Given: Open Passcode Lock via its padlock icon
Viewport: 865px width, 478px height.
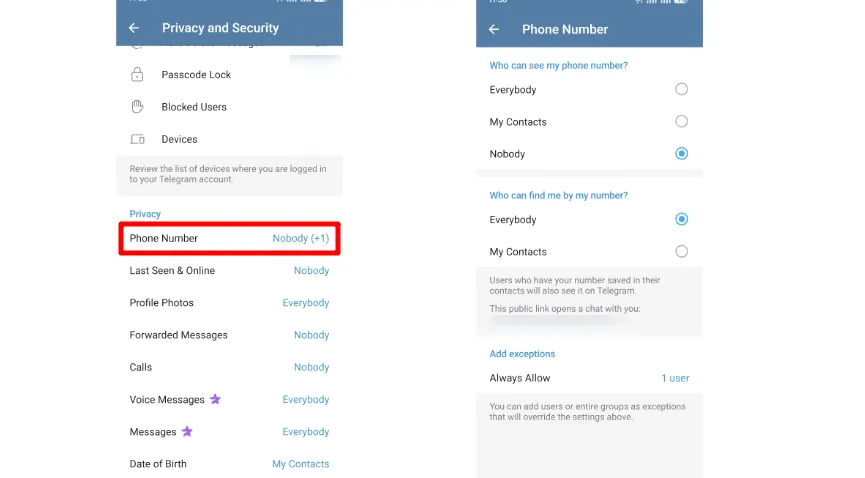Looking at the screenshot, I should pyautogui.click(x=137, y=75).
